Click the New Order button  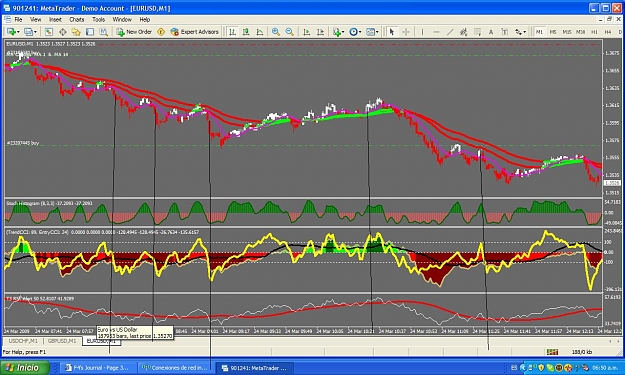coord(134,32)
